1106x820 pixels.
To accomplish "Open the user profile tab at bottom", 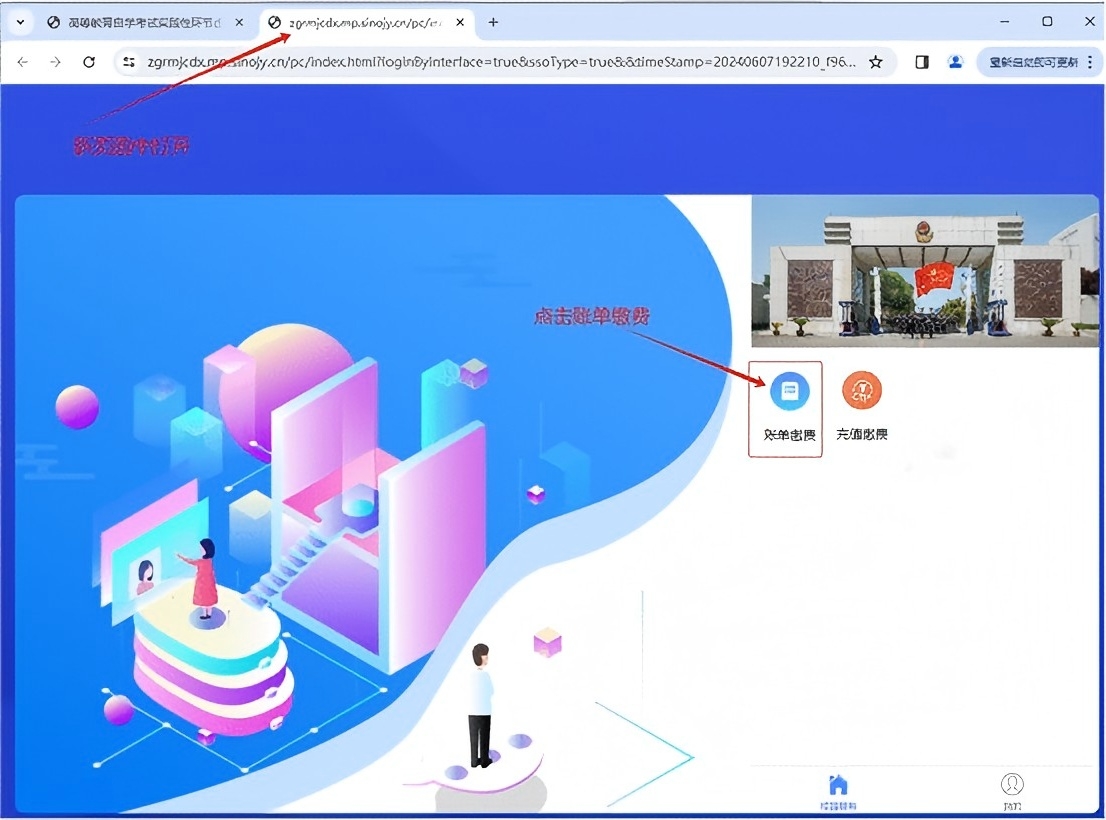I will [x=1012, y=786].
